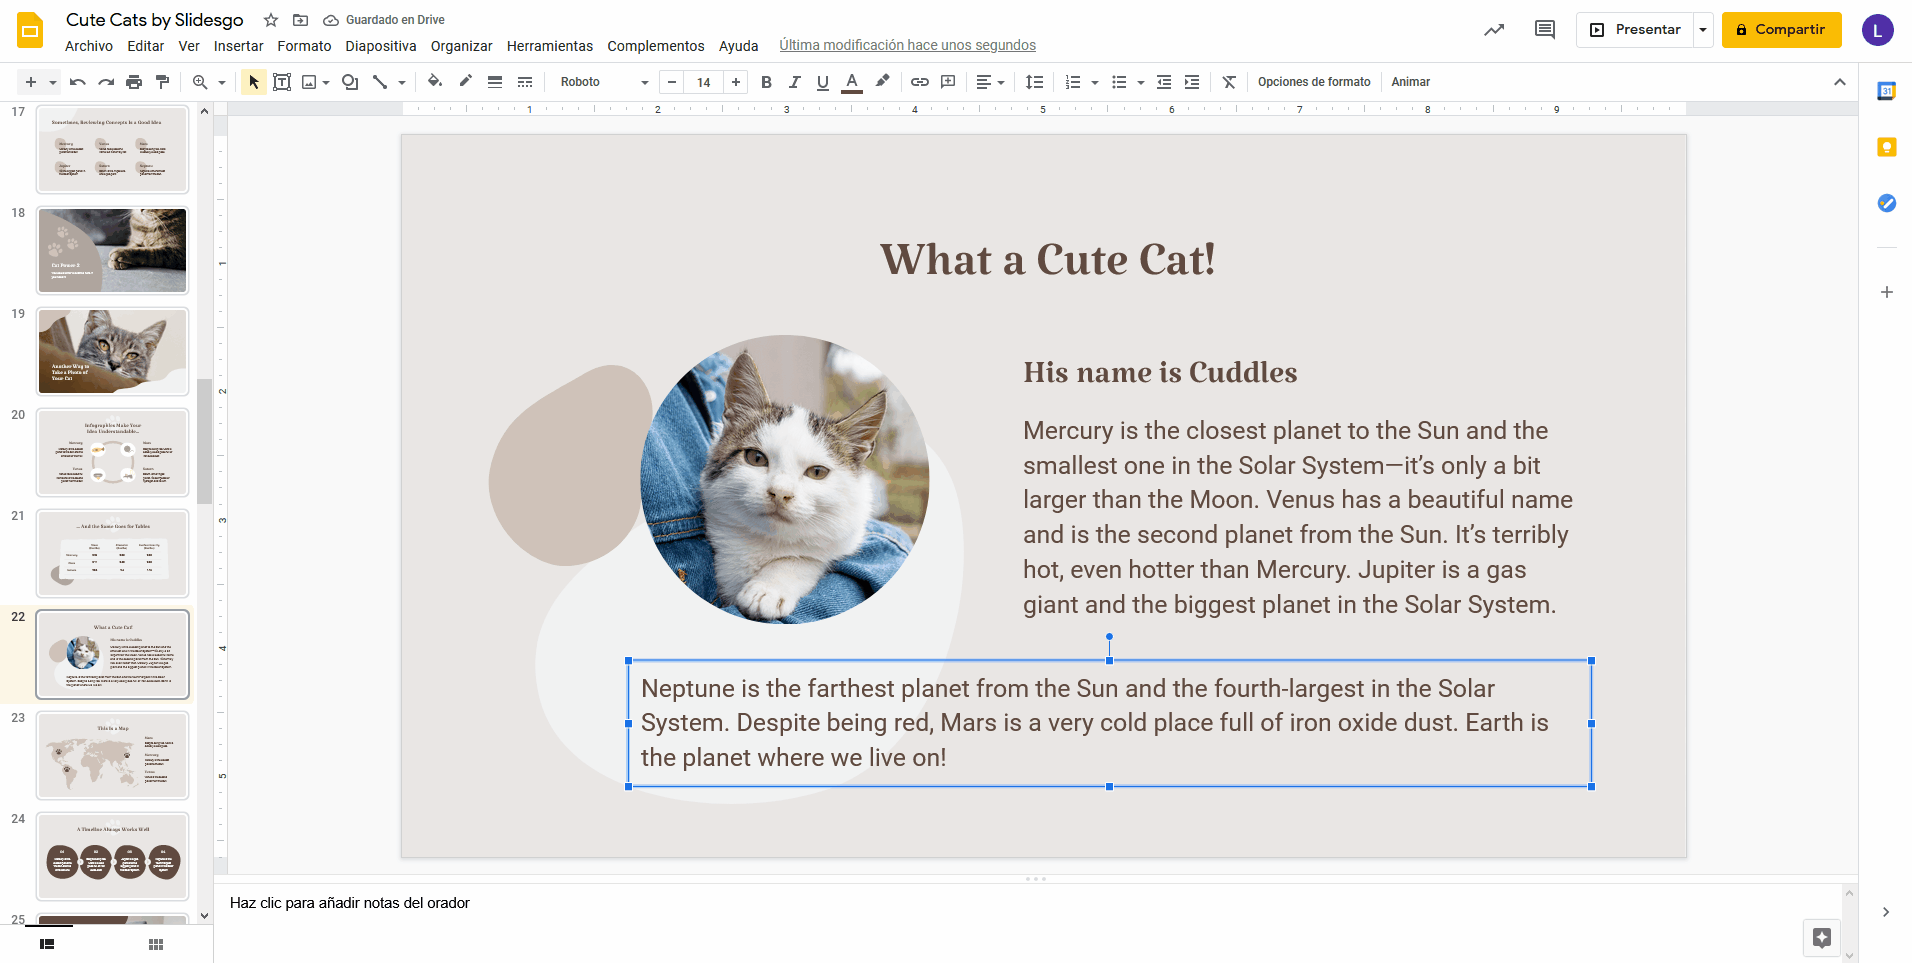Click the Animar button
Viewport: 1912px width, 963px height.
click(1411, 82)
